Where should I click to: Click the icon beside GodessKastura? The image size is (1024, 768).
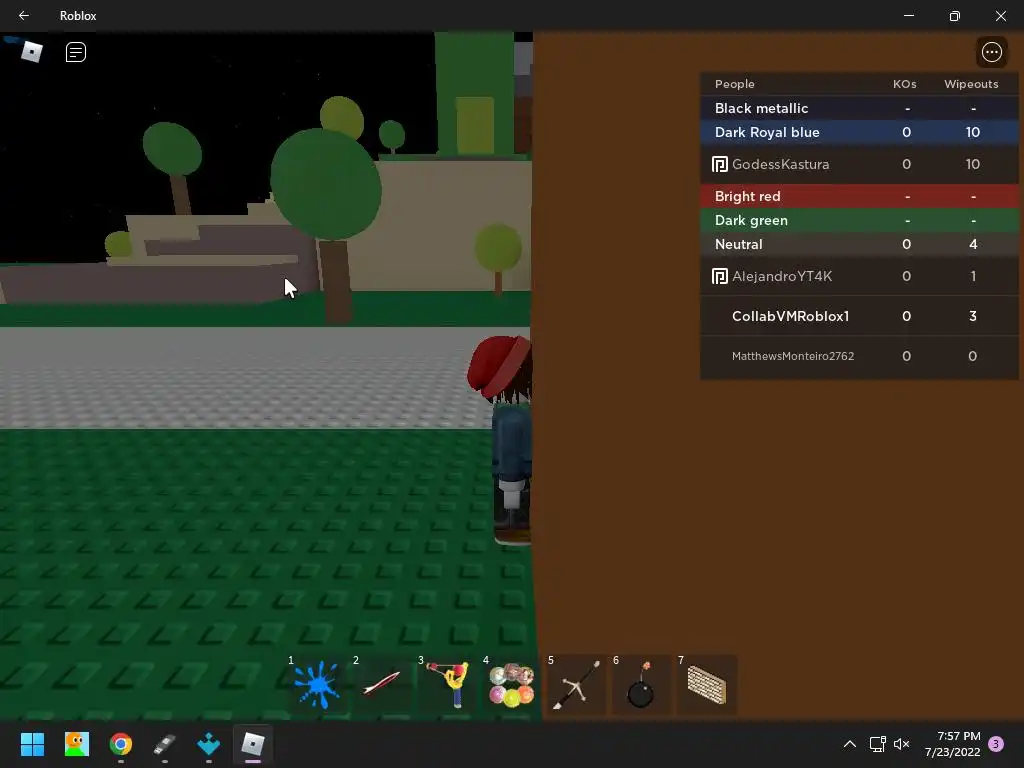[720, 164]
